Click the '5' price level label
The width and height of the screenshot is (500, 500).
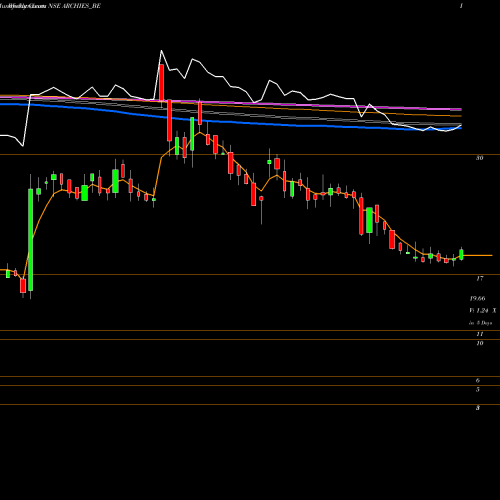pos(478,389)
